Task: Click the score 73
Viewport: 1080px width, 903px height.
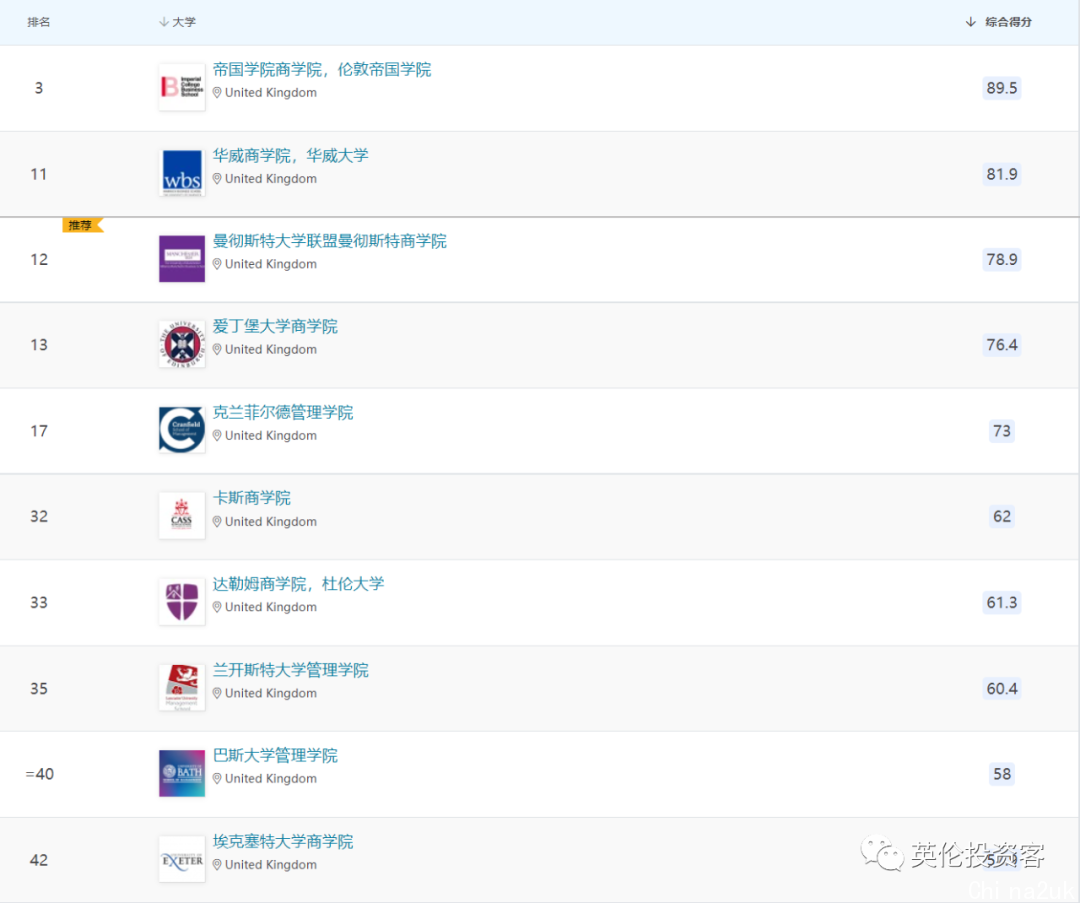Action: coord(1001,431)
